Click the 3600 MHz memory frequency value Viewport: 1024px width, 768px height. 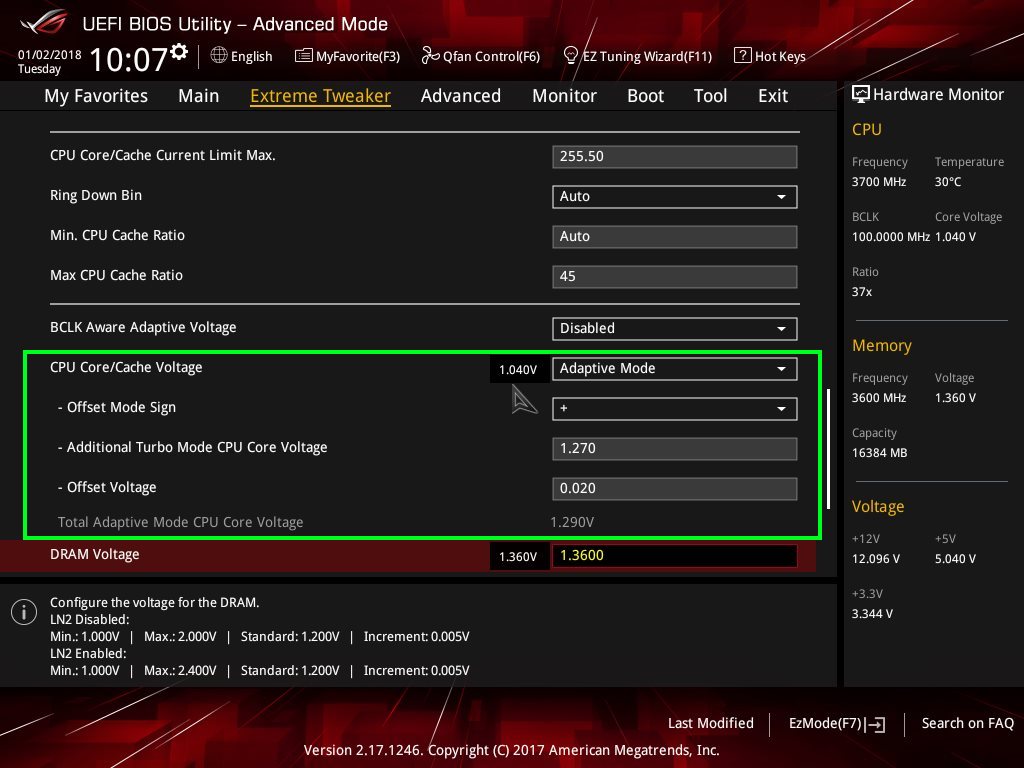pos(879,398)
